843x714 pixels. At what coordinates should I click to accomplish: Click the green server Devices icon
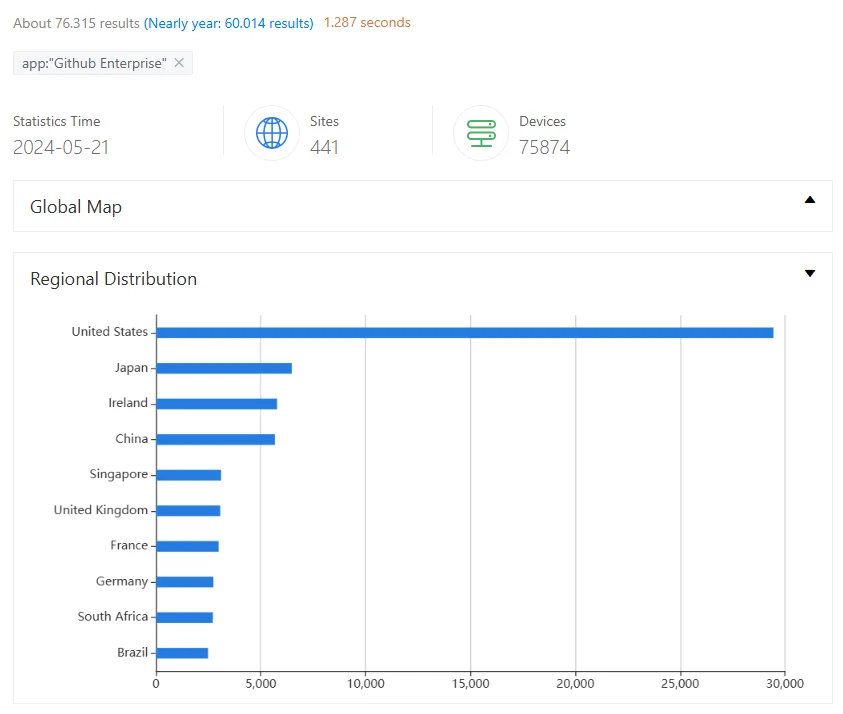(x=481, y=133)
